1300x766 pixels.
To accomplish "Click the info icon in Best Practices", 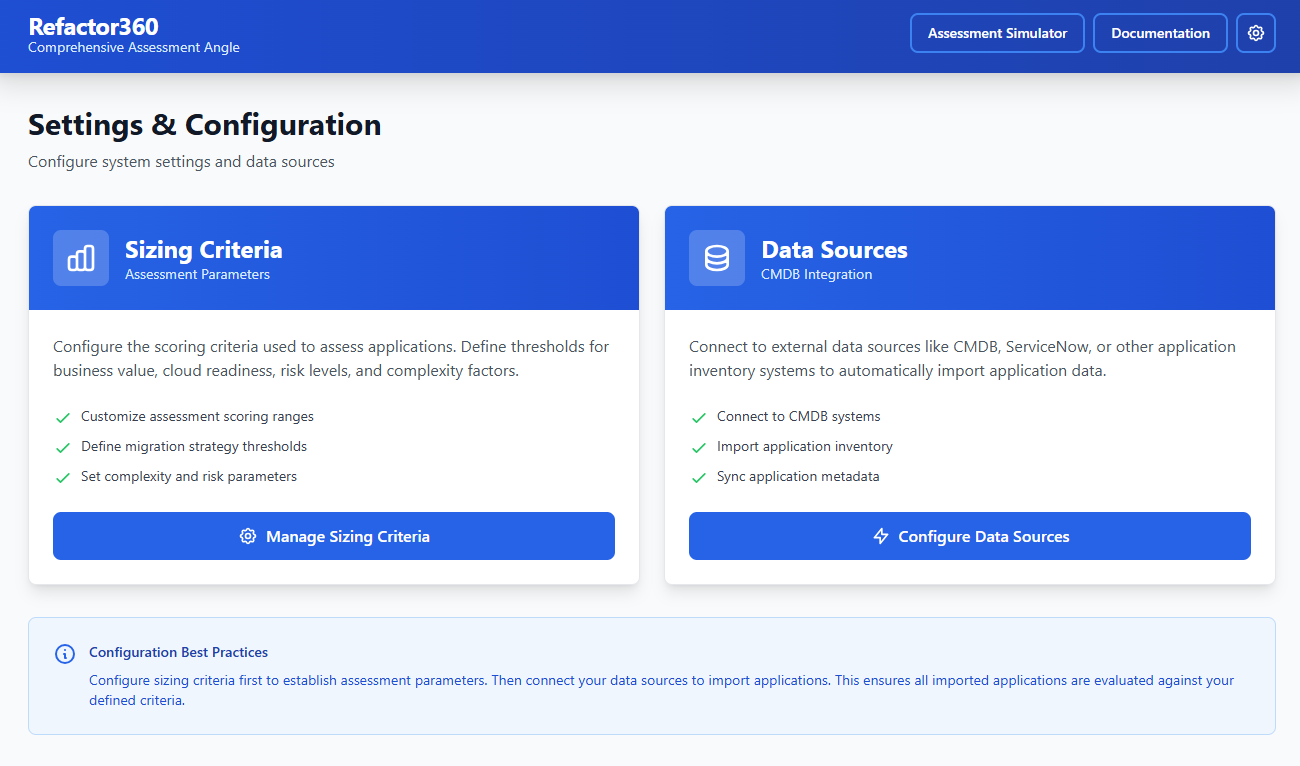I will (65, 654).
